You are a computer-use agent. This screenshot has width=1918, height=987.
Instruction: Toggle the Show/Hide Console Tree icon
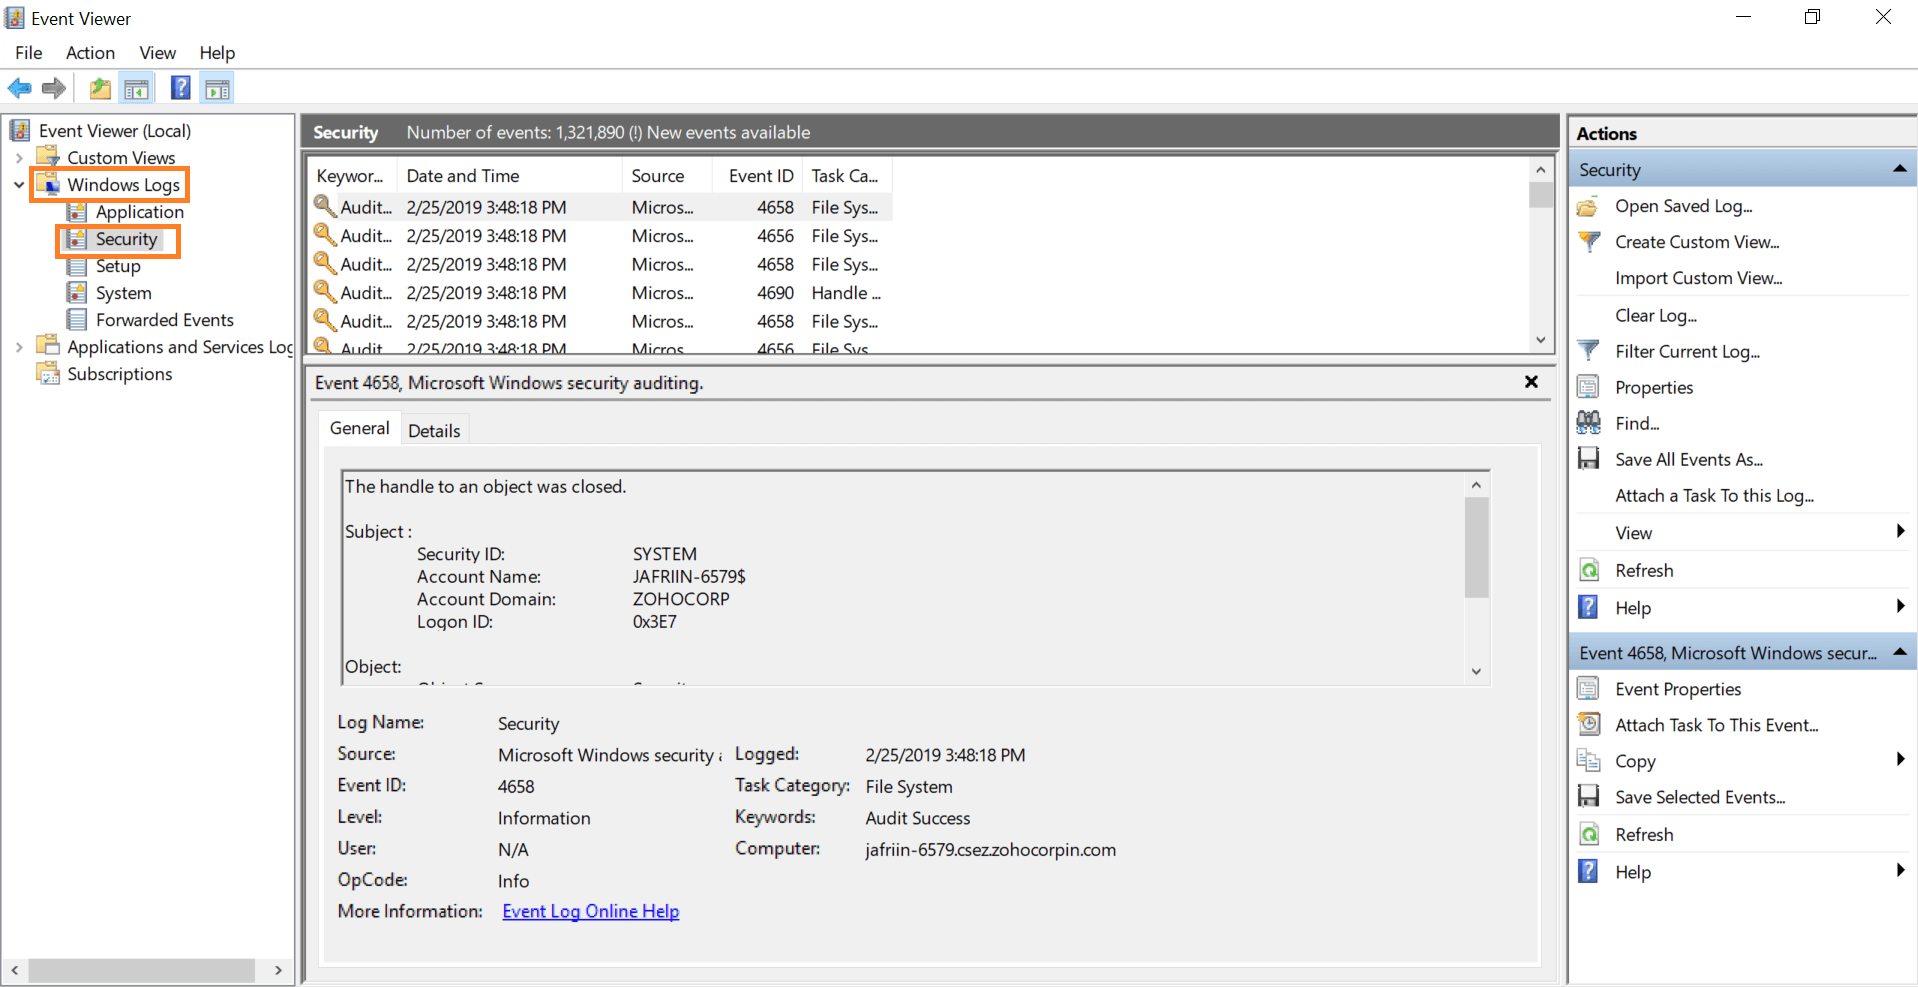(x=137, y=88)
